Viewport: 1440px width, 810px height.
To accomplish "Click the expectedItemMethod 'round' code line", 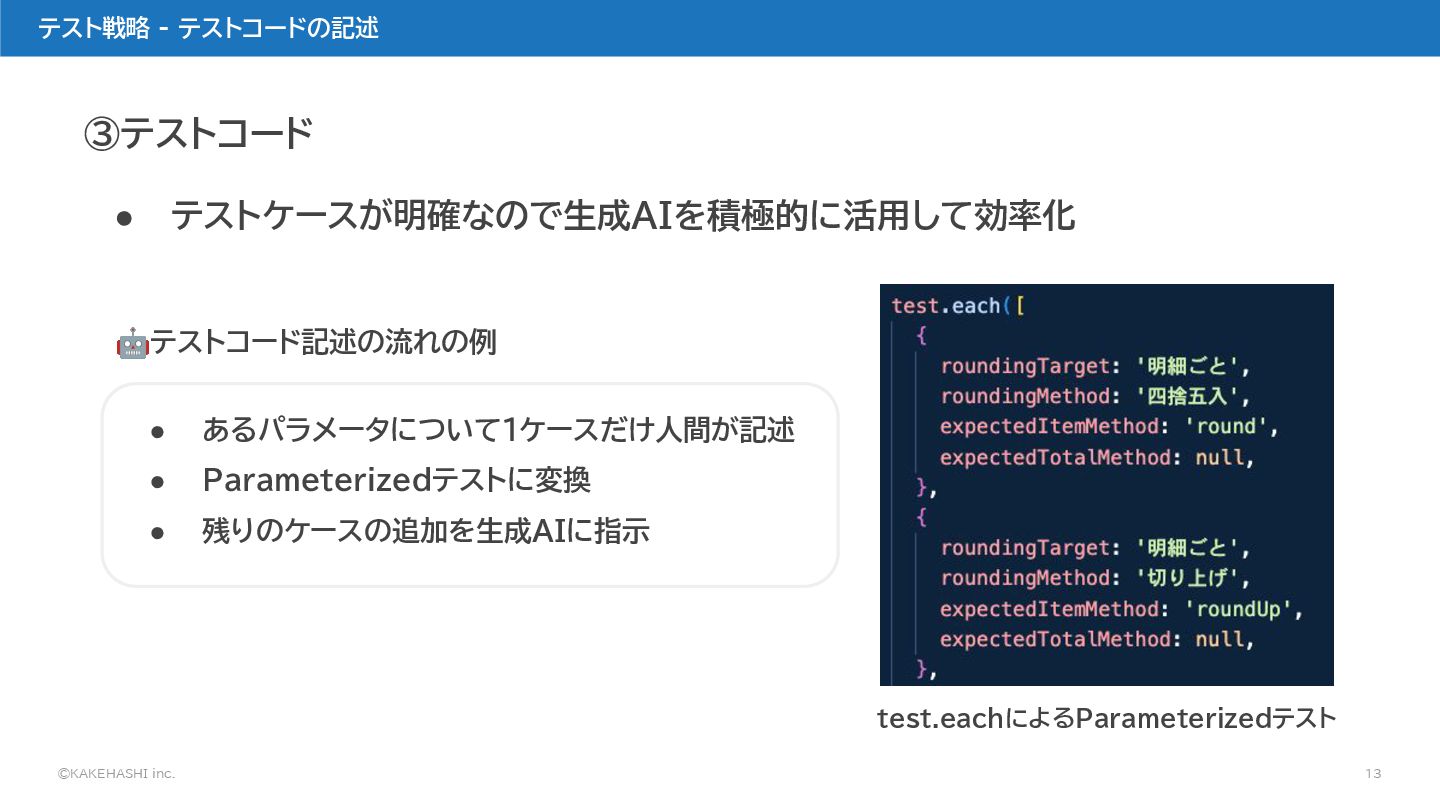I will [x=1109, y=427].
